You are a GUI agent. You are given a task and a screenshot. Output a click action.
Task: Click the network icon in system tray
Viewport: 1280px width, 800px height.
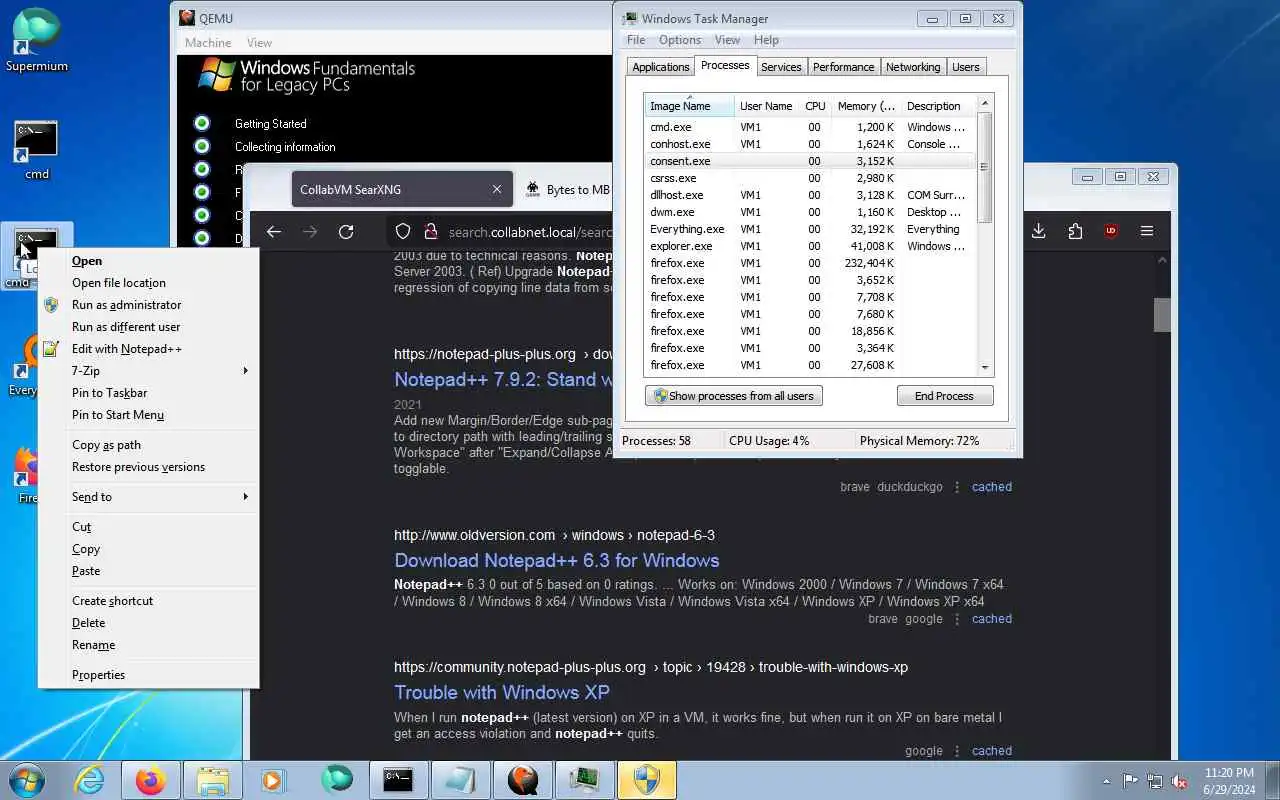coord(1155,781)
